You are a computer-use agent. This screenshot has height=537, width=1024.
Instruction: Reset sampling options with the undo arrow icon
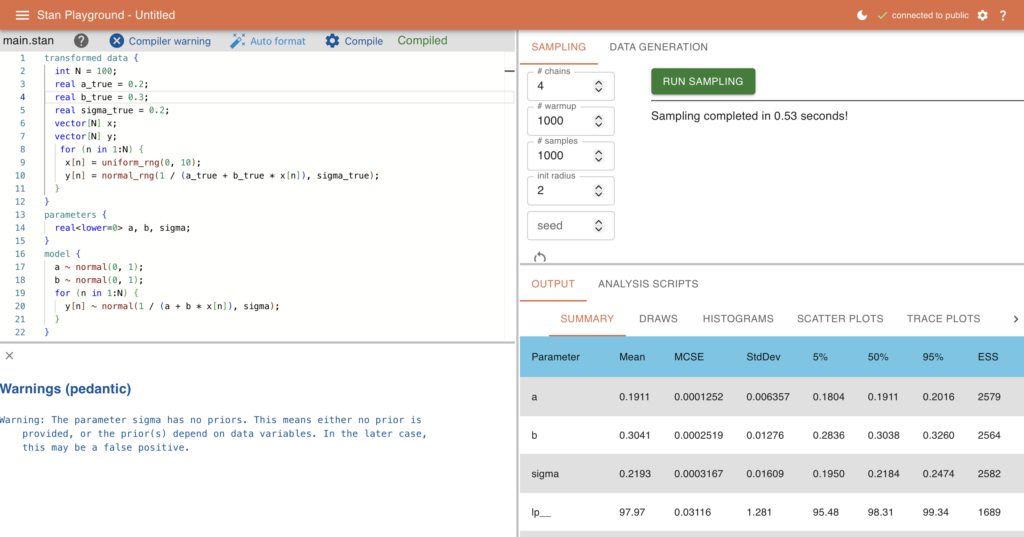[541, 257]
